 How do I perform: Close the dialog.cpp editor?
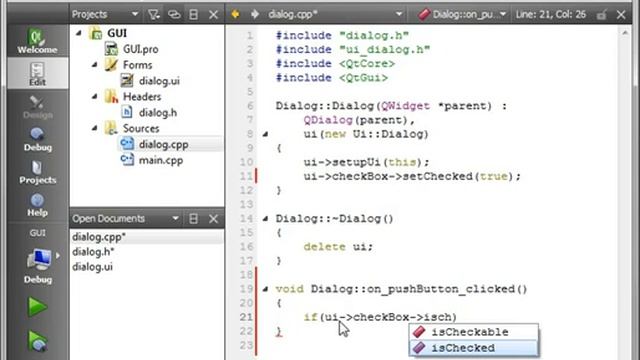coord(621,15)
